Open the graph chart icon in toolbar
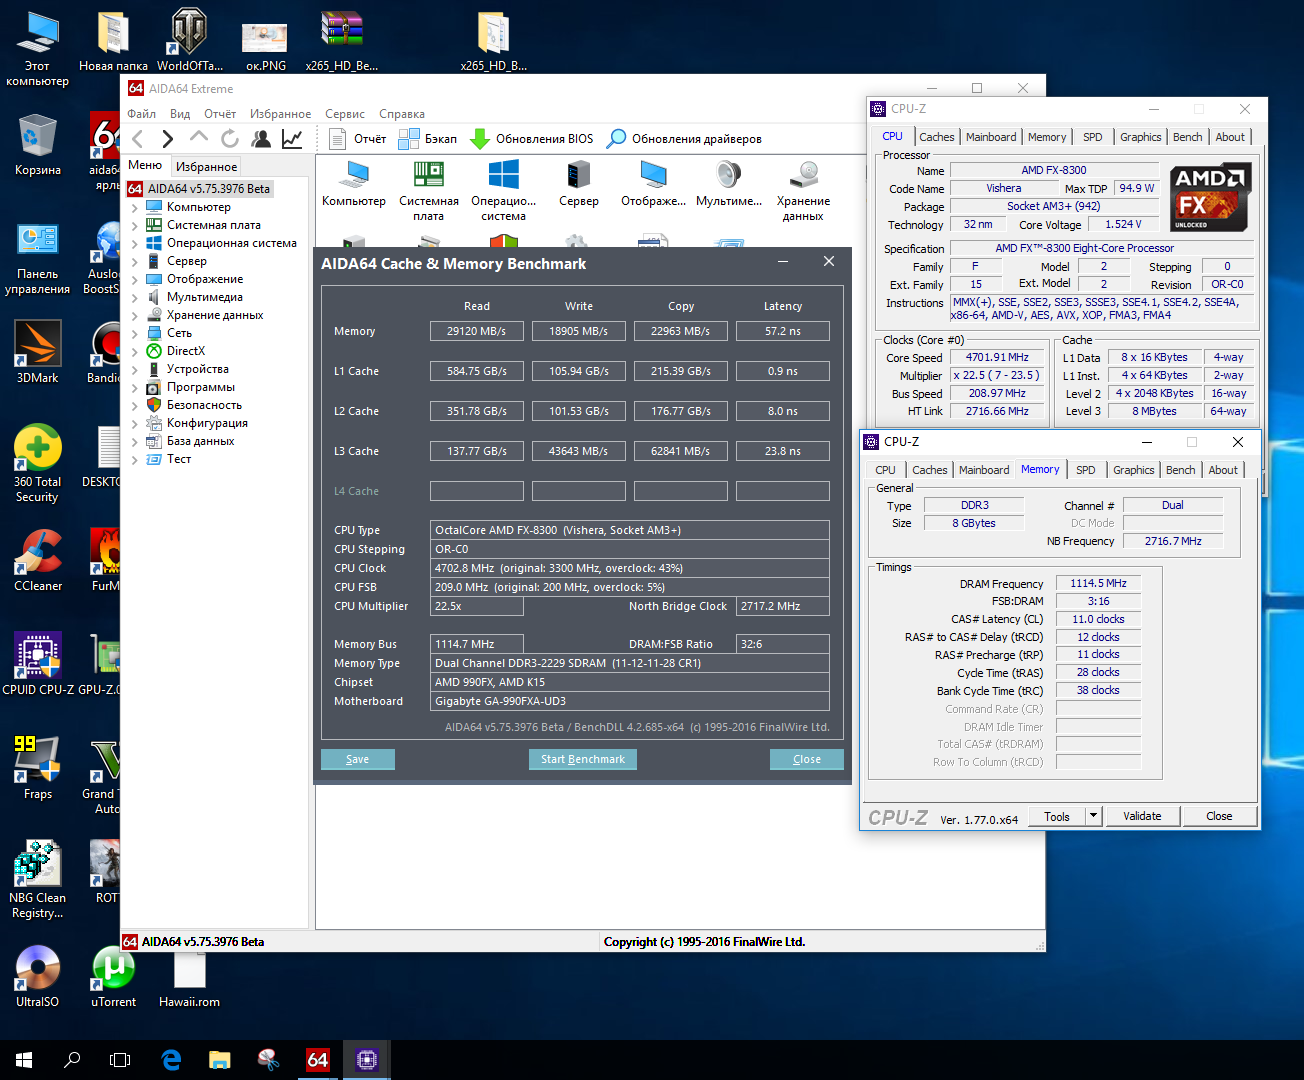1304x1080 pixels. (292, 139)
